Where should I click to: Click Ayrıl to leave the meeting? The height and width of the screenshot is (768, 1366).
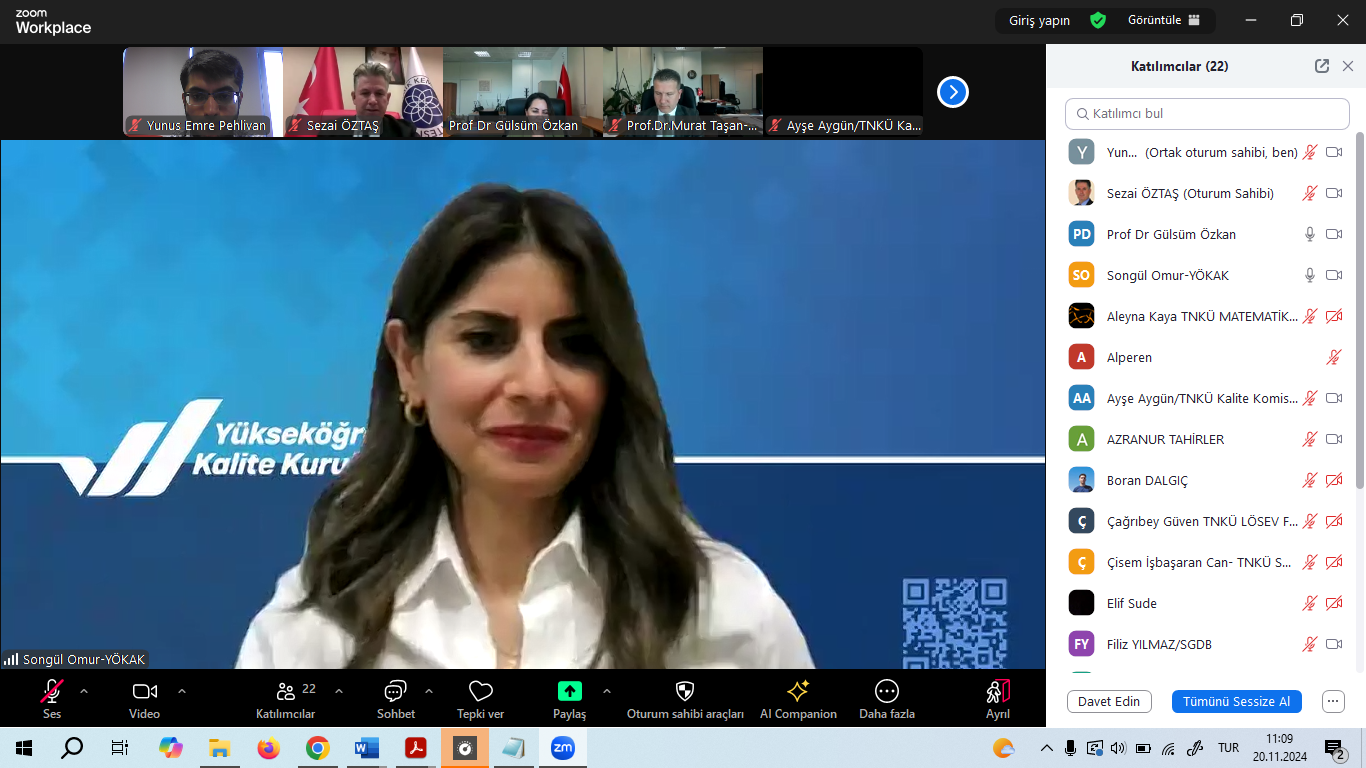[x=998, y=699]
